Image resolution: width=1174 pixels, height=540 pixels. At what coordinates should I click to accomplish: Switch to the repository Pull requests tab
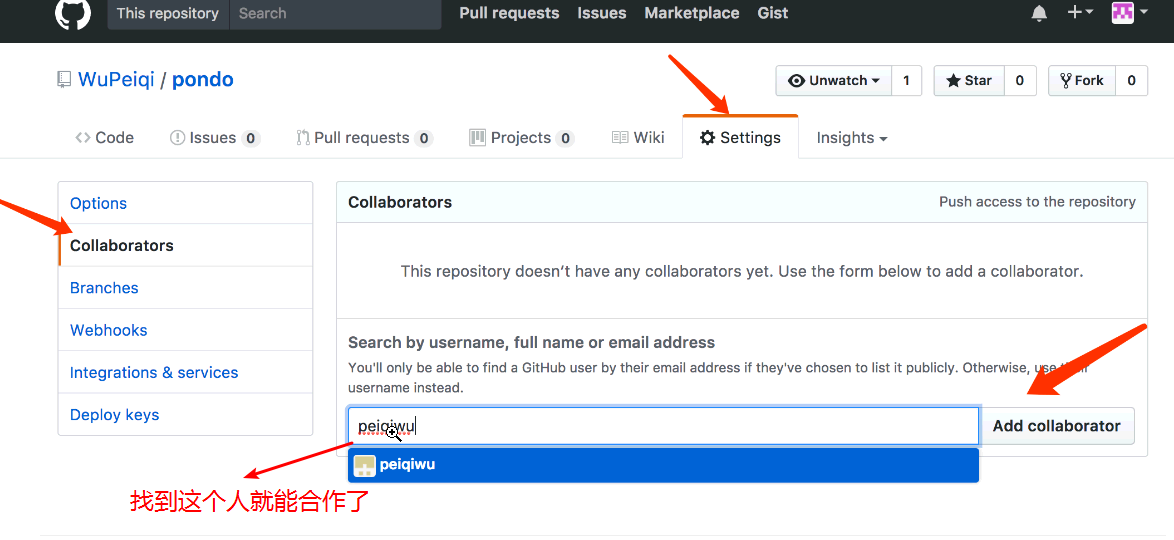click(x=365, y=138)
